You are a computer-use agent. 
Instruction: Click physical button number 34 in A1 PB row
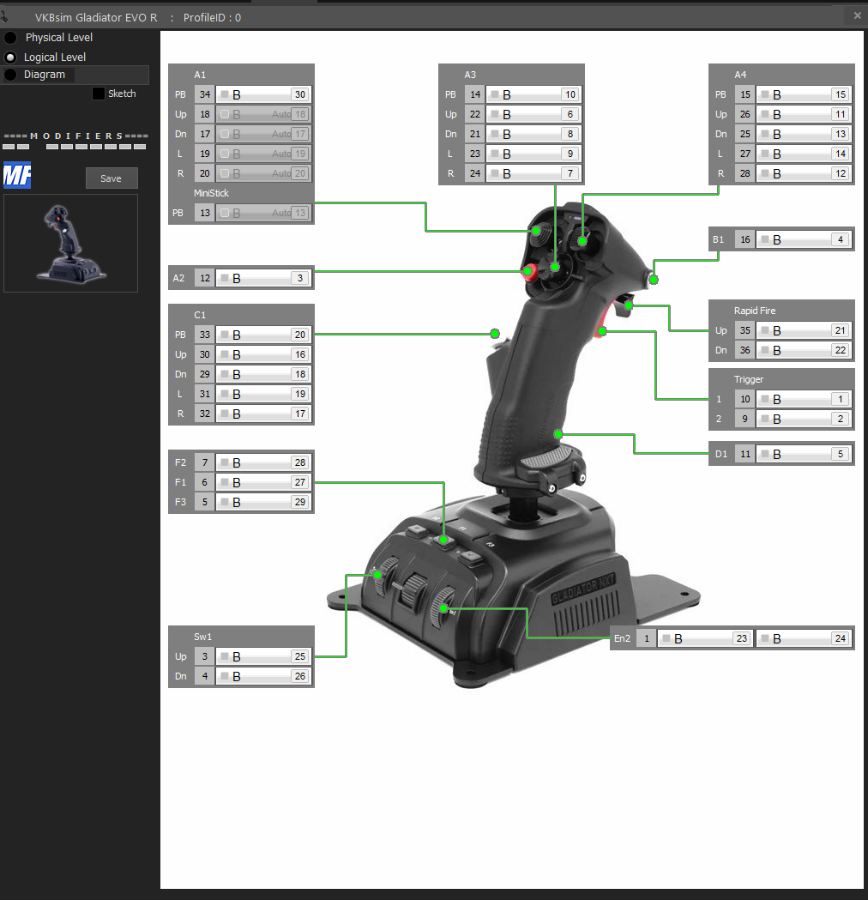[x=204, y=94]
